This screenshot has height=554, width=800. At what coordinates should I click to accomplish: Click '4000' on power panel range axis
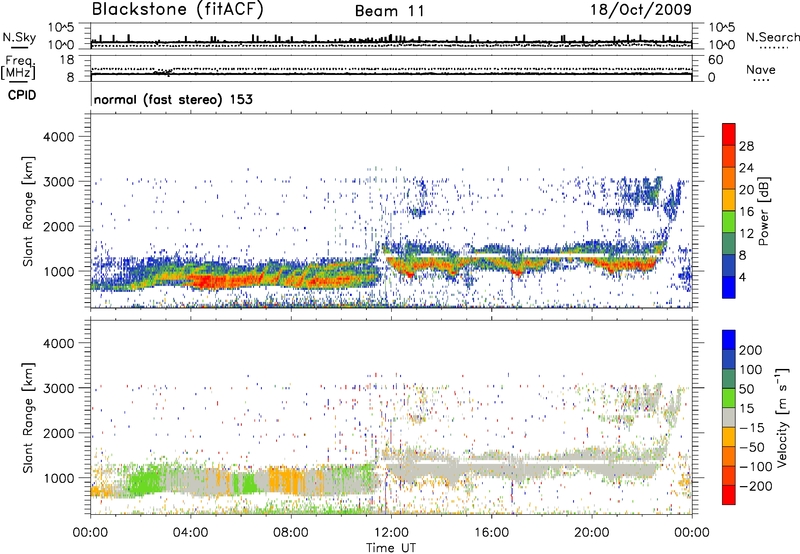(59, 137)
